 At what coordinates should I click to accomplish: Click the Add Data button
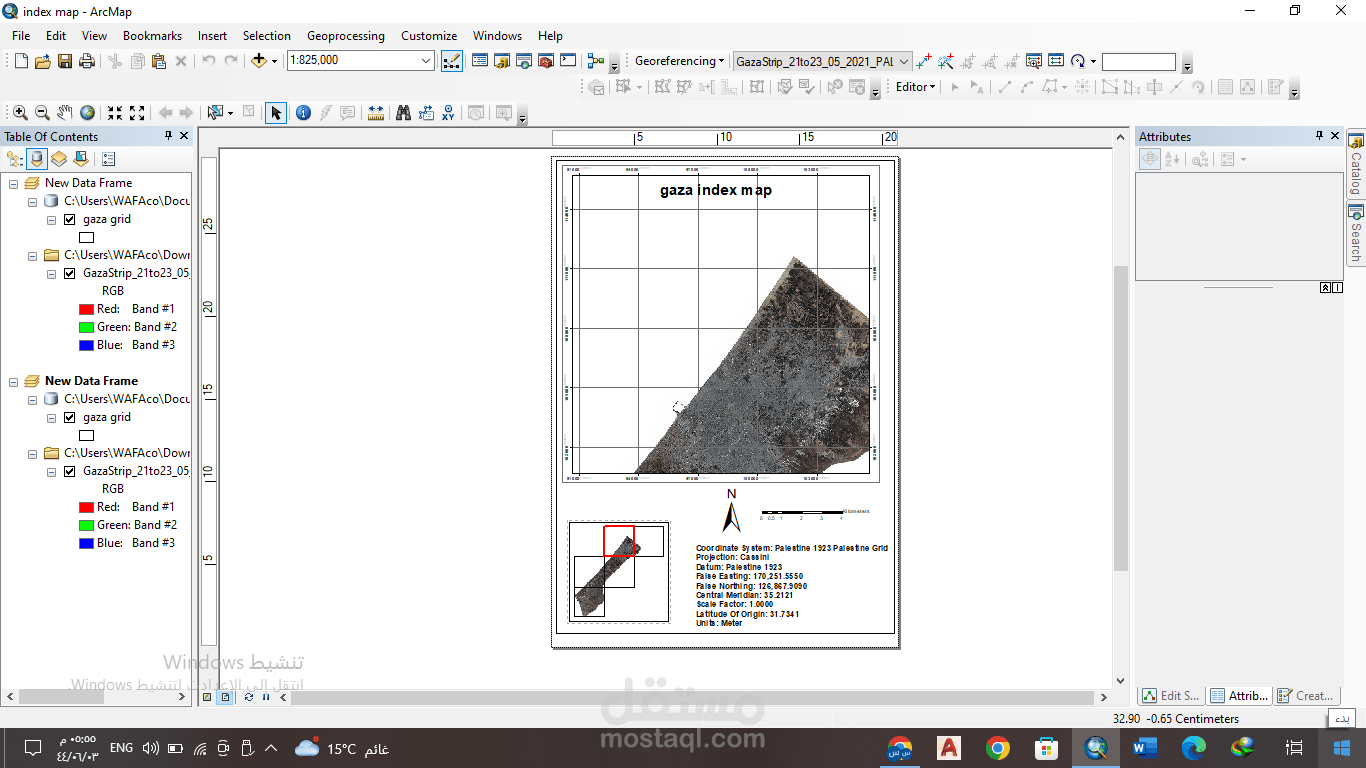[259, 61]
